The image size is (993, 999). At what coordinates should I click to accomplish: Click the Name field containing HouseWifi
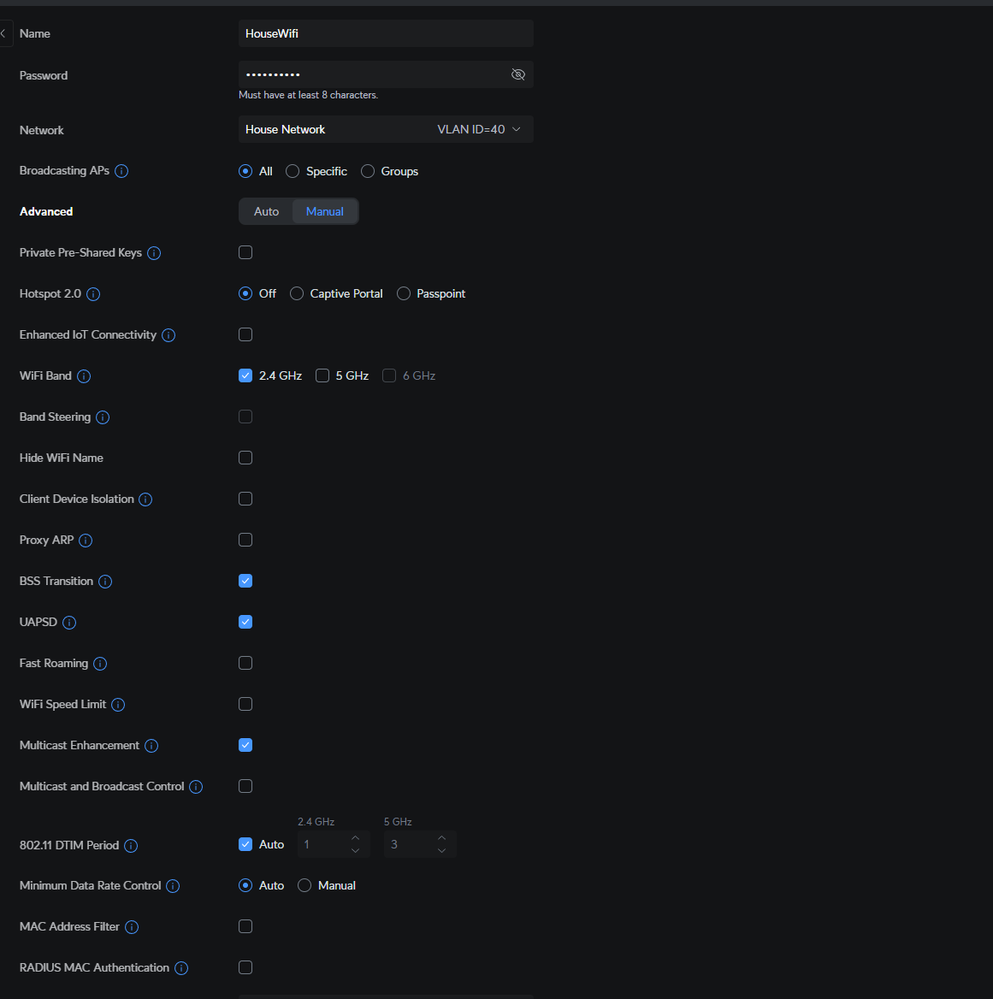tap(385, 33)
